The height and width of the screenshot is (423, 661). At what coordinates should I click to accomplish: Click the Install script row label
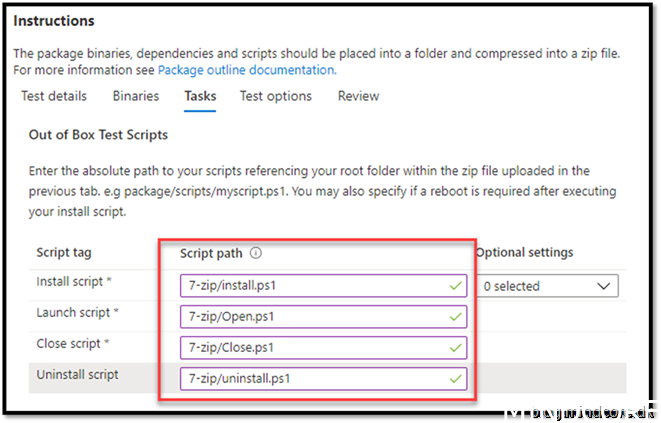(74, 282)
